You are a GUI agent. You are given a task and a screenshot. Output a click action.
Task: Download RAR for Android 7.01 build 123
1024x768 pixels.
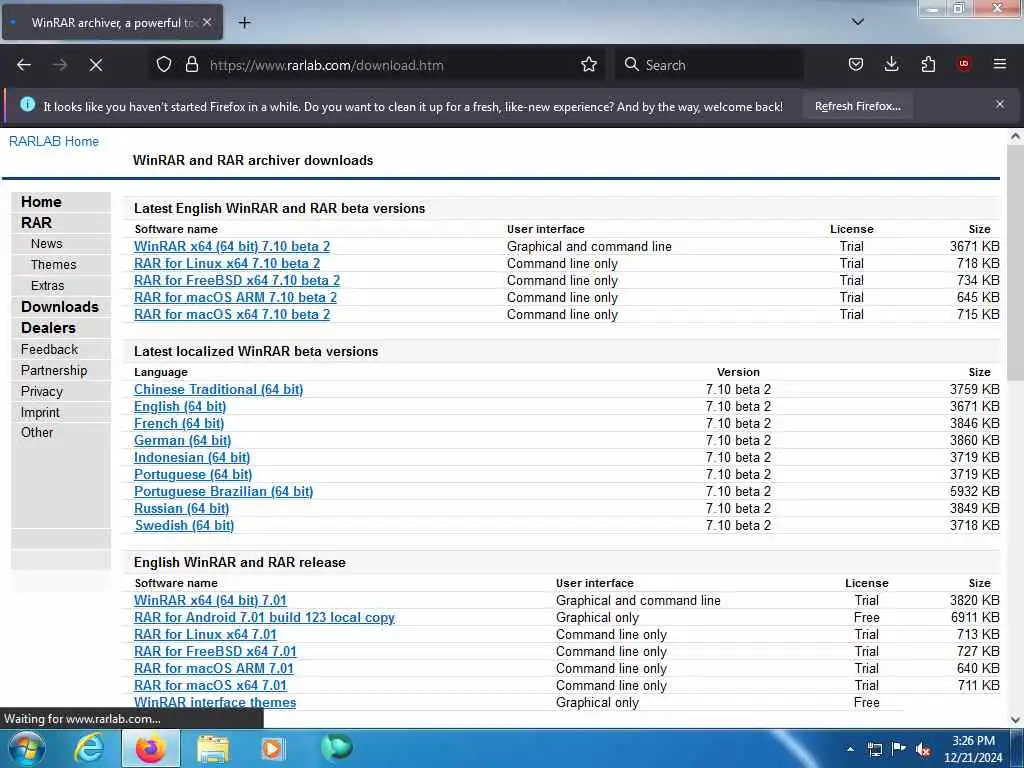(x=264, y=617)
